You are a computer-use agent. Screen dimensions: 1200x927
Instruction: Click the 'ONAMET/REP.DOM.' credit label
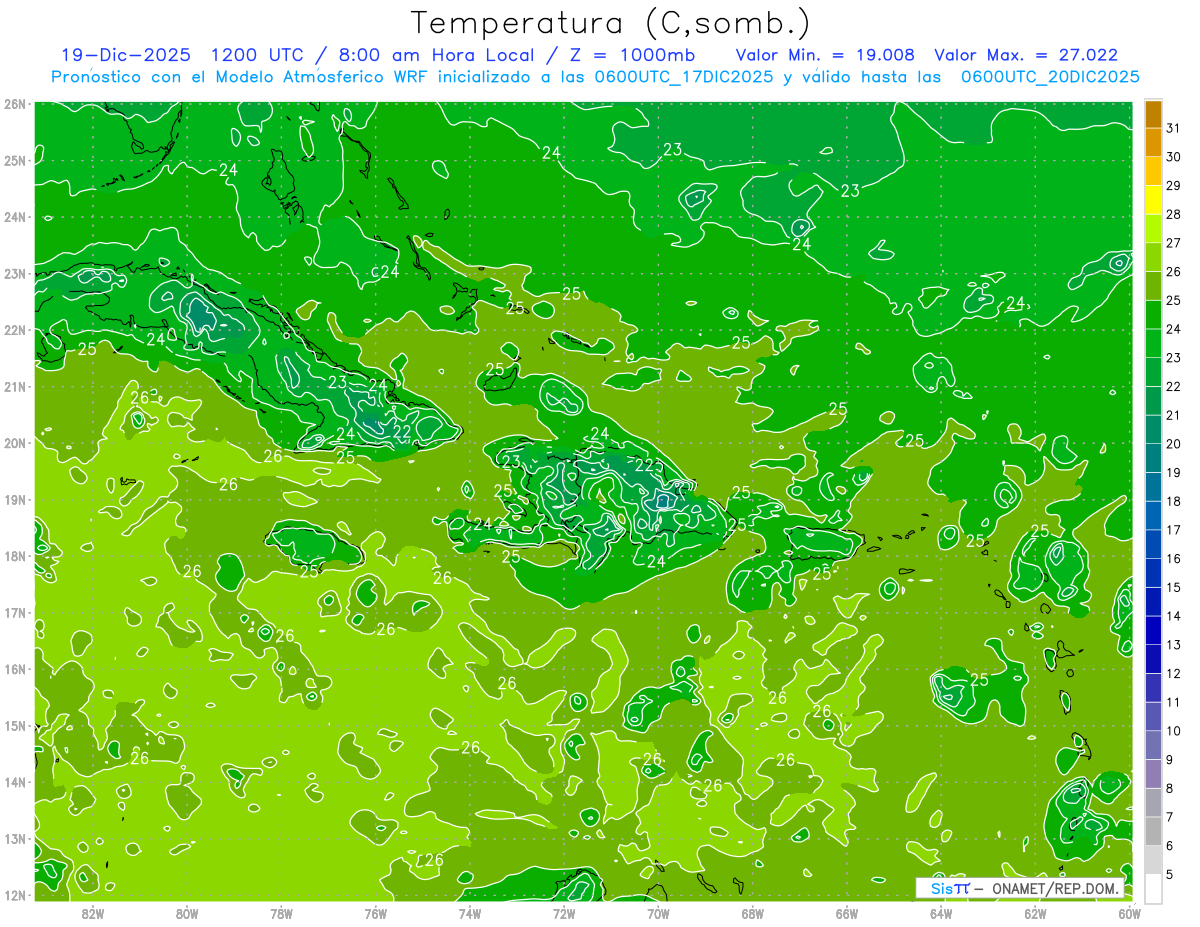click(1055, 888)
